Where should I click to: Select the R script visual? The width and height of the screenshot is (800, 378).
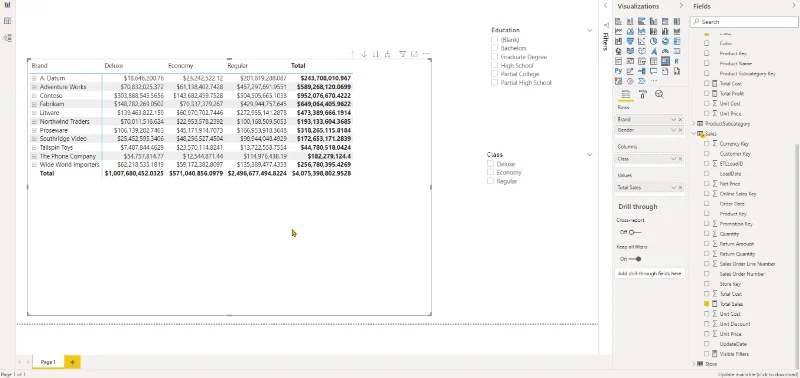coord(677,61)
